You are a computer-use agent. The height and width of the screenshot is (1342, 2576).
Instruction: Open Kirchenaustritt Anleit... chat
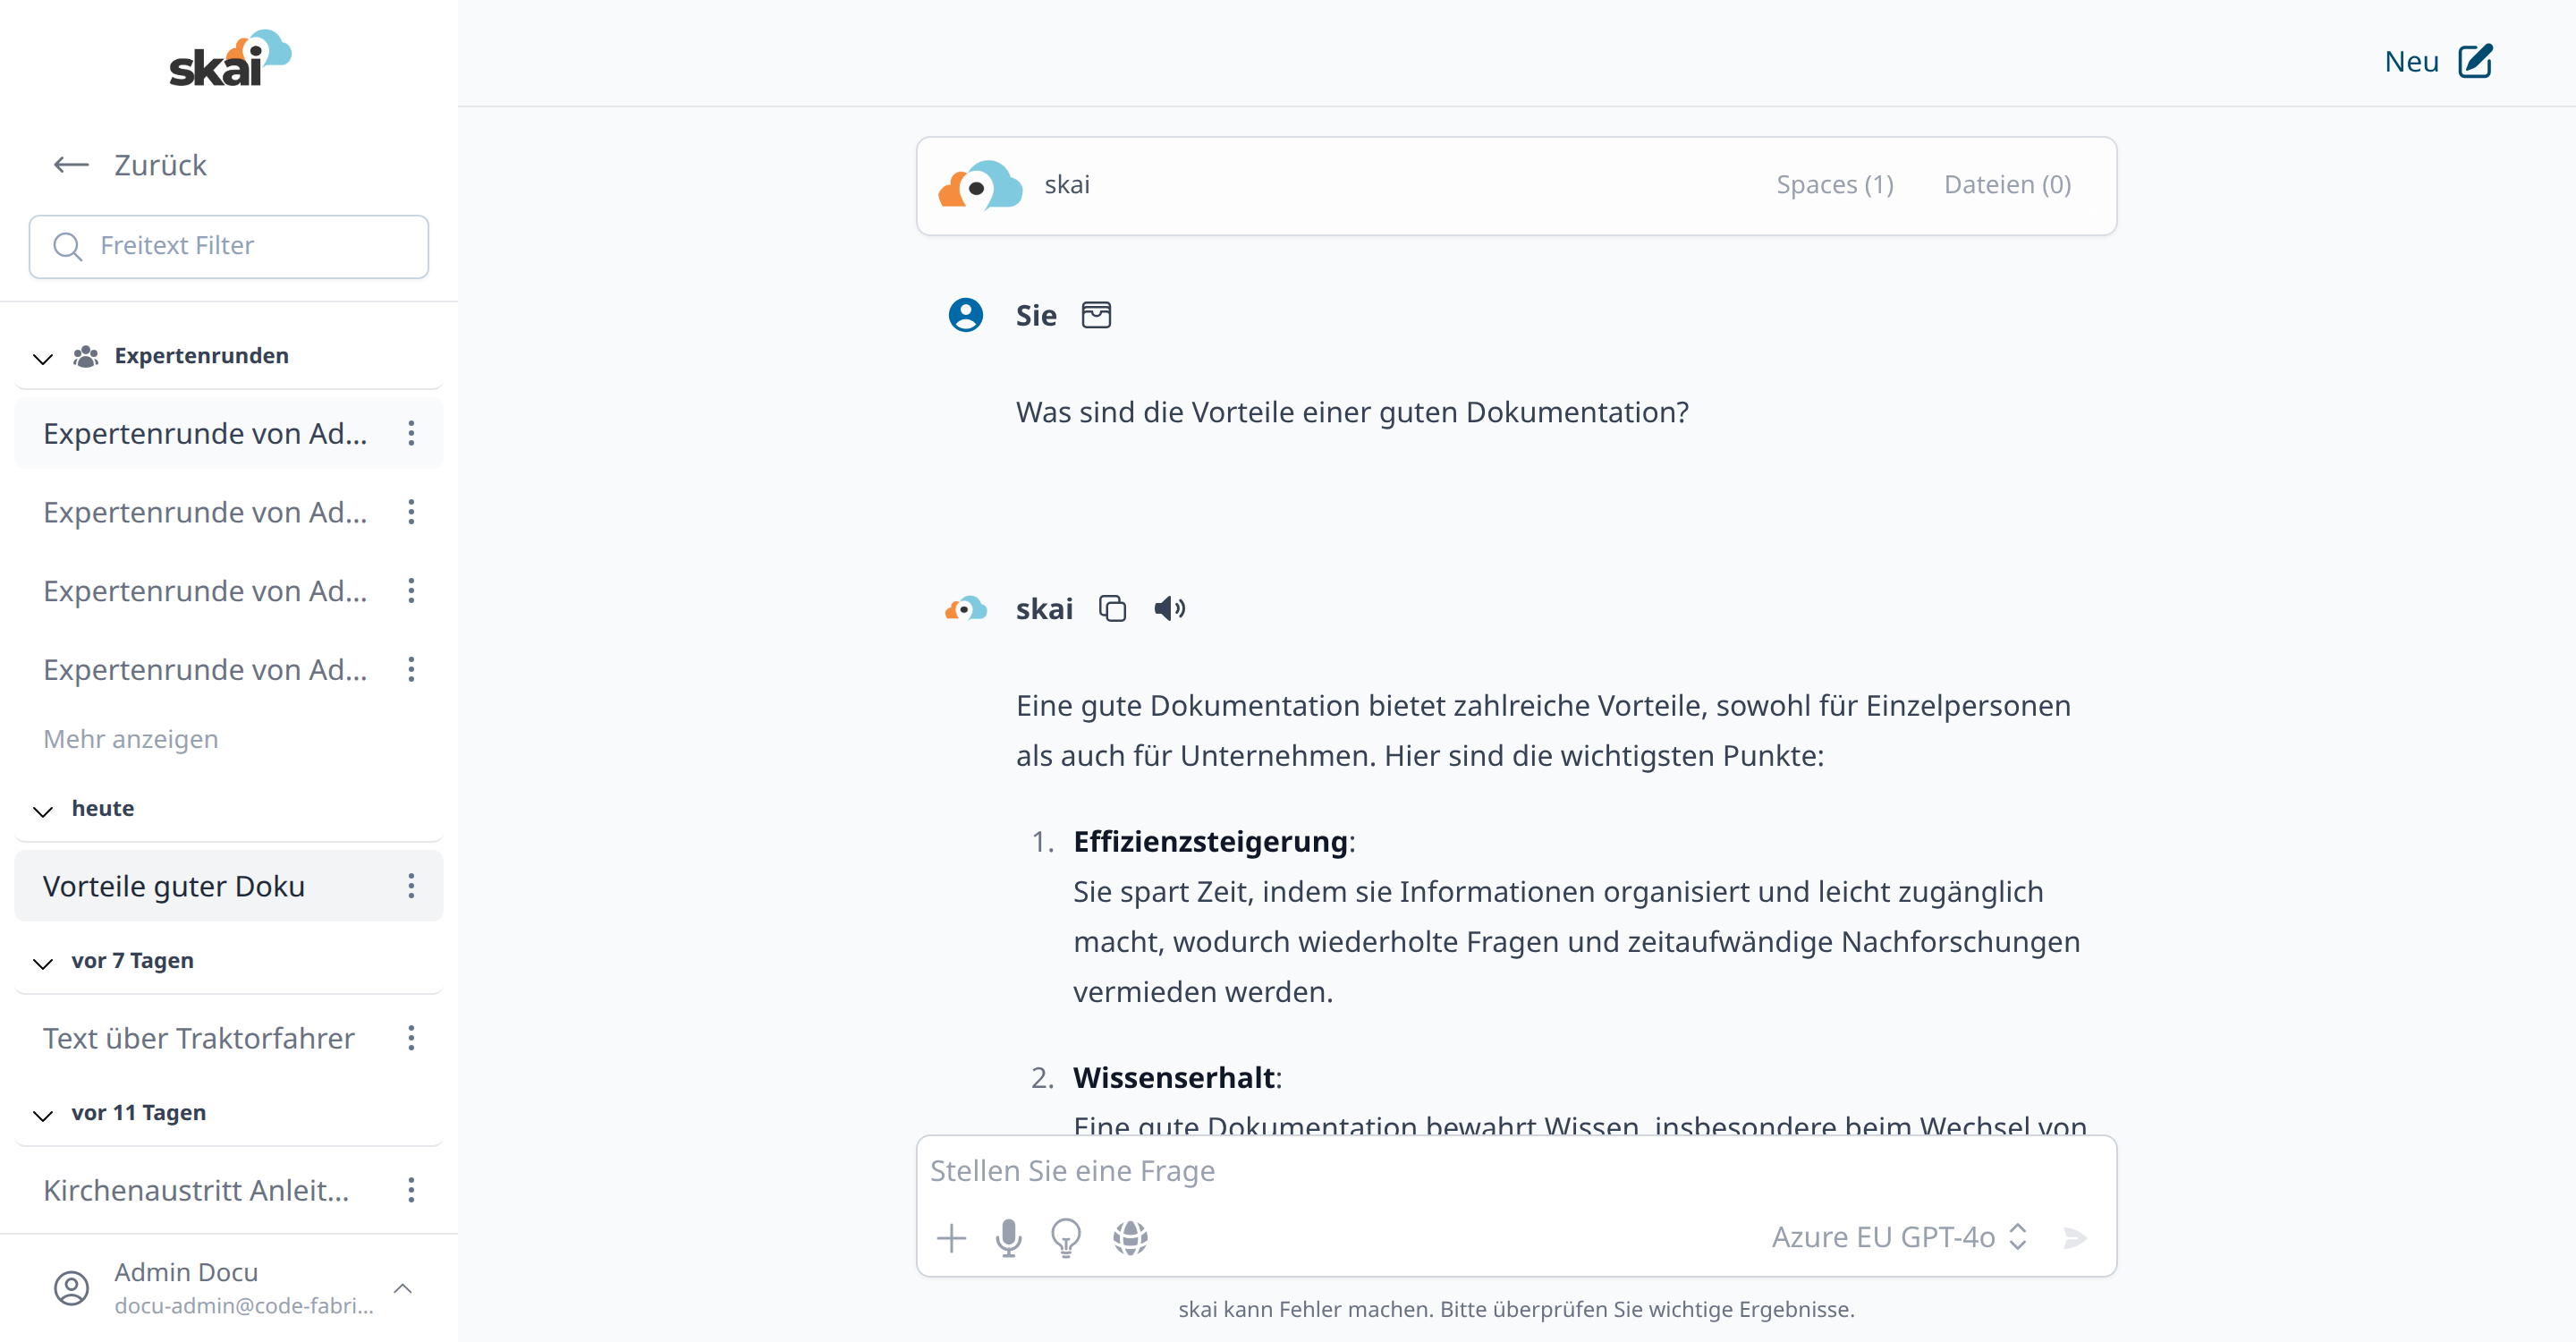(196, 1190)
